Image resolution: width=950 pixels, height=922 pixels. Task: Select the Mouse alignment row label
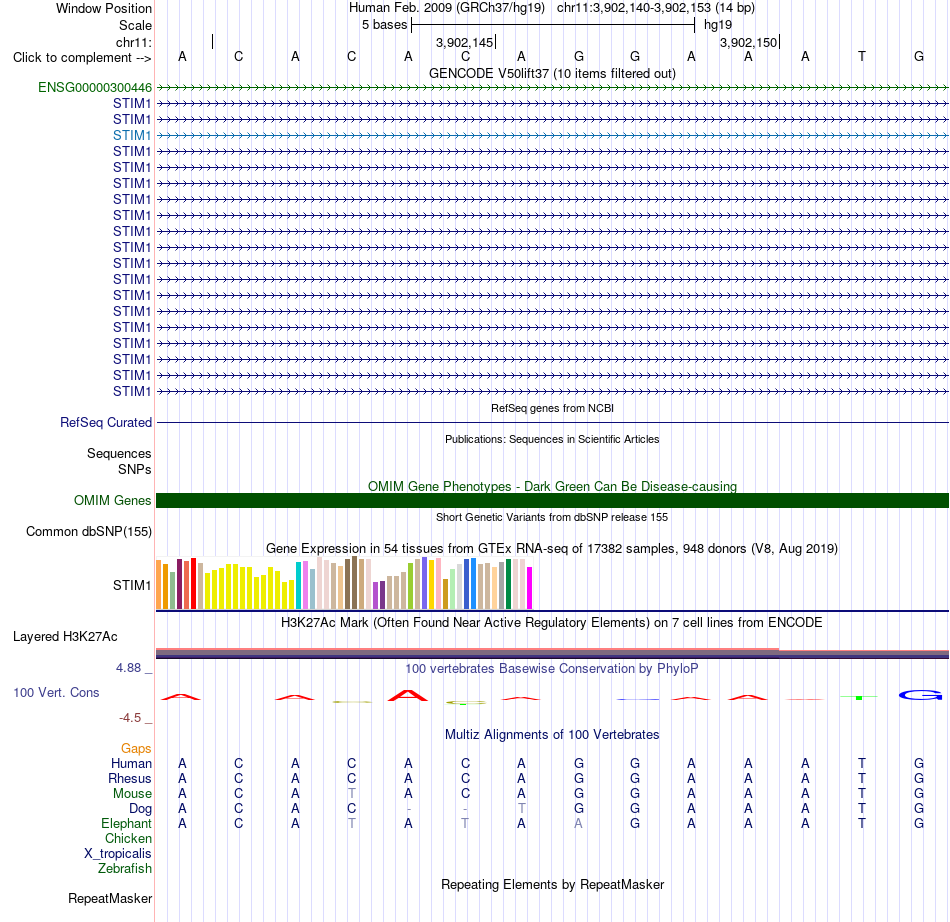pos(132,794)
